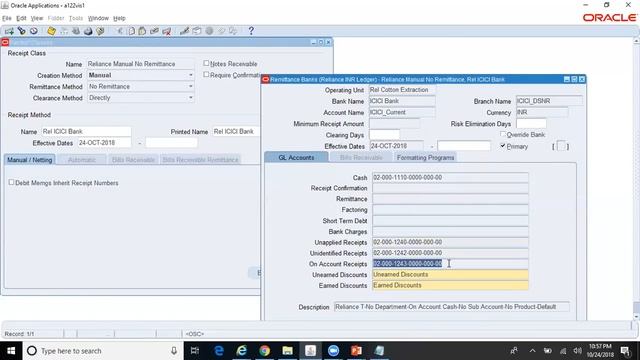Click the New record toolbar icon
640x360 pixels.
[9, 31]
